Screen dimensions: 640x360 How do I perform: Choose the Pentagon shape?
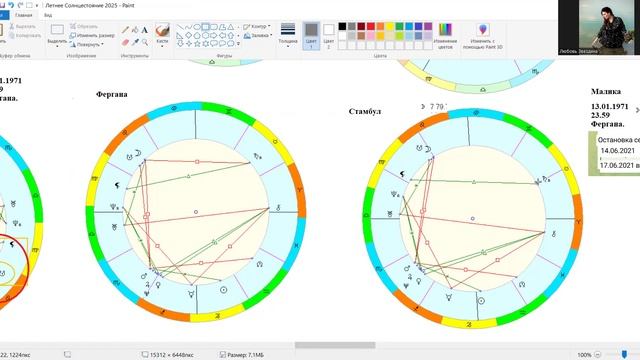pyautogui.click(x=197, y=36)
